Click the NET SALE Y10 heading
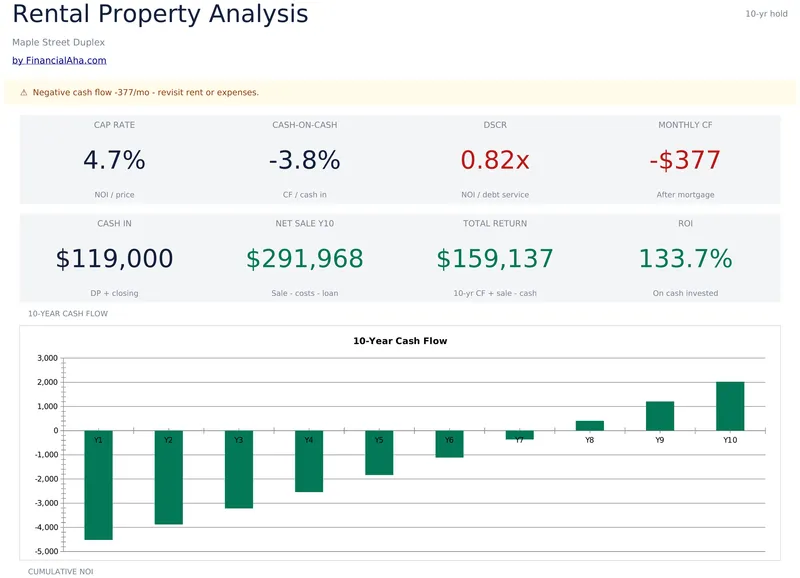The image size is (800, 578). [x=305, y=223]
